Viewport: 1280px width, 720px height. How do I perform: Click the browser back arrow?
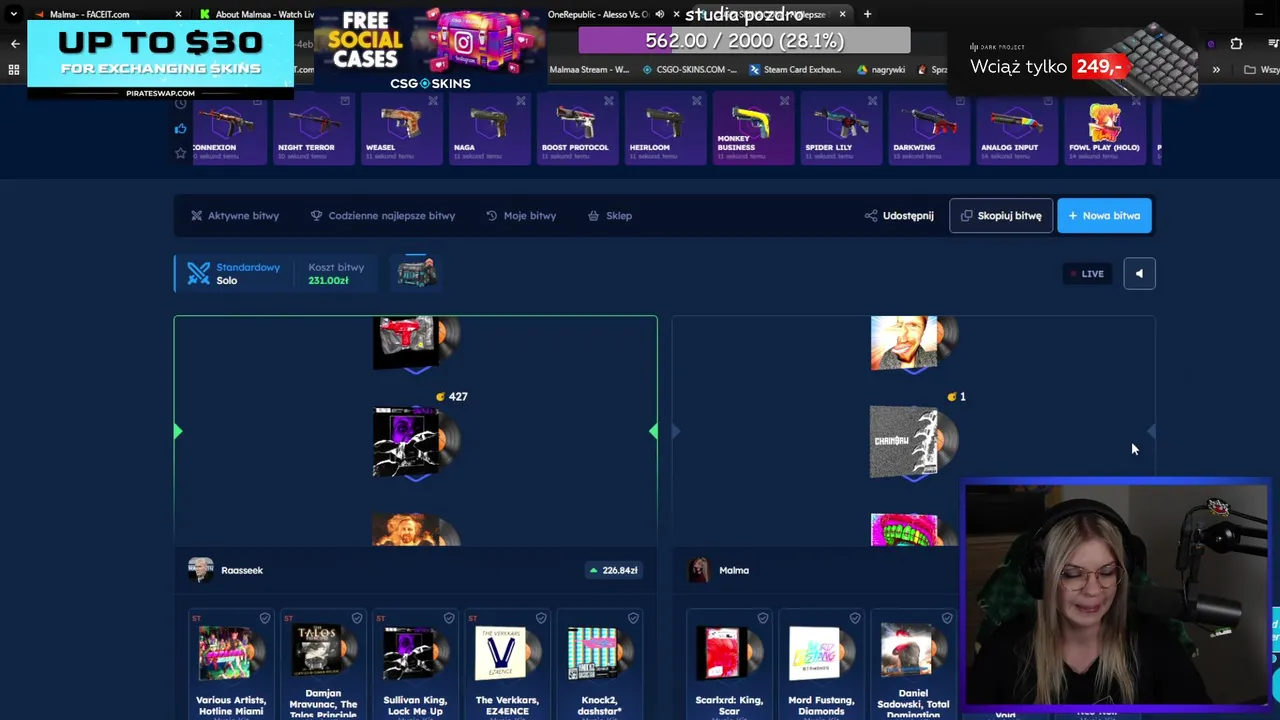click(15, 44)
